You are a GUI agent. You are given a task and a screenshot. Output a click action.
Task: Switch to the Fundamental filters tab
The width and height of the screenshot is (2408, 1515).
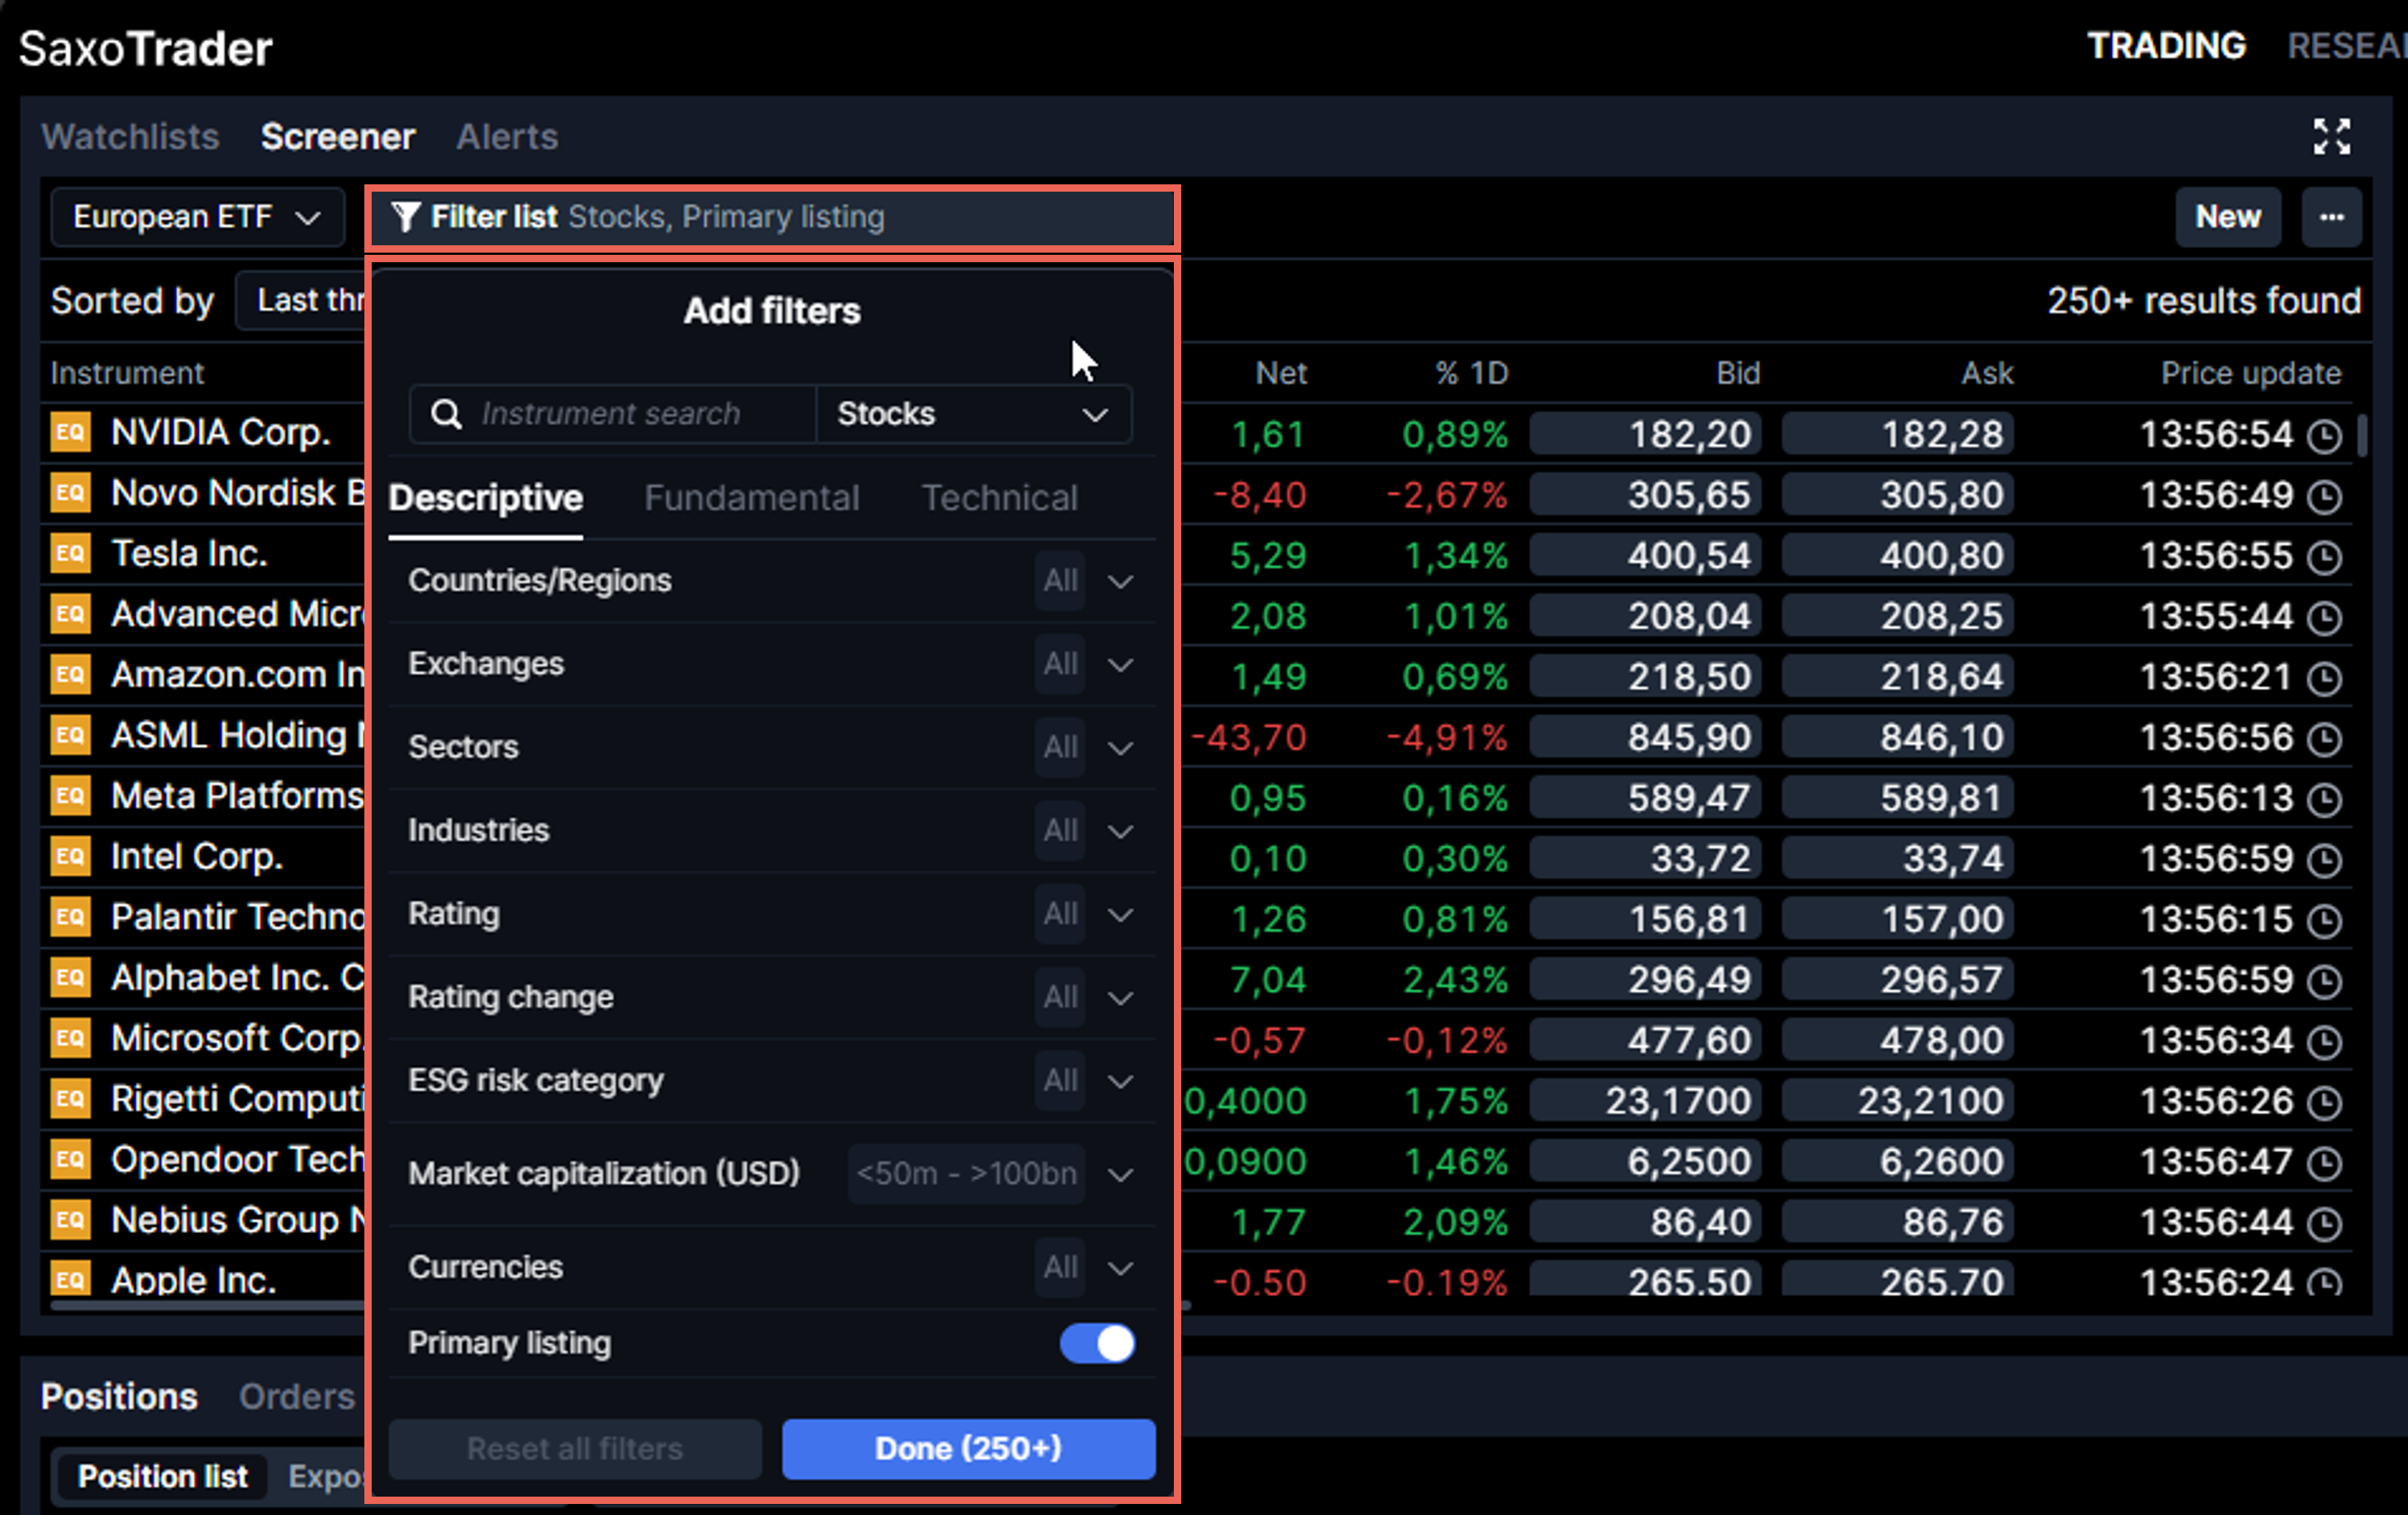click(752, 498)
